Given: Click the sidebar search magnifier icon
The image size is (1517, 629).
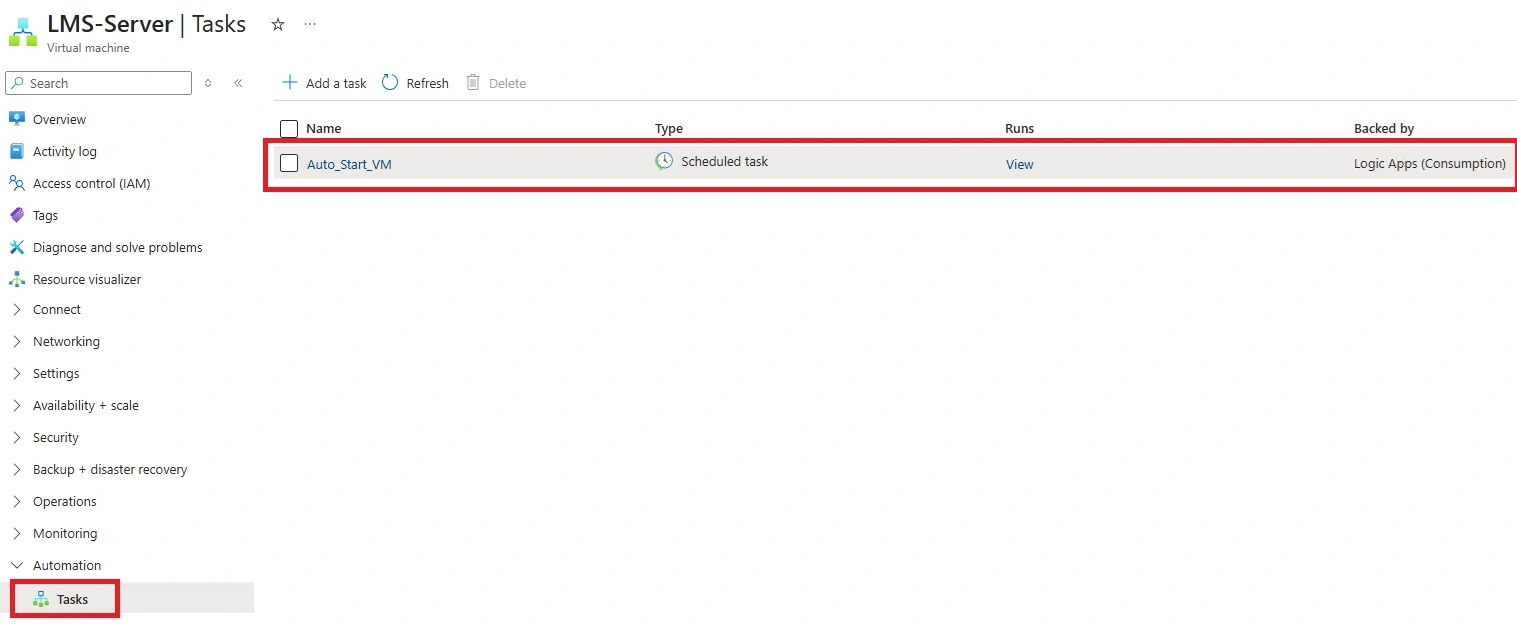Looking at the screenshot, I should pos(18,83).
